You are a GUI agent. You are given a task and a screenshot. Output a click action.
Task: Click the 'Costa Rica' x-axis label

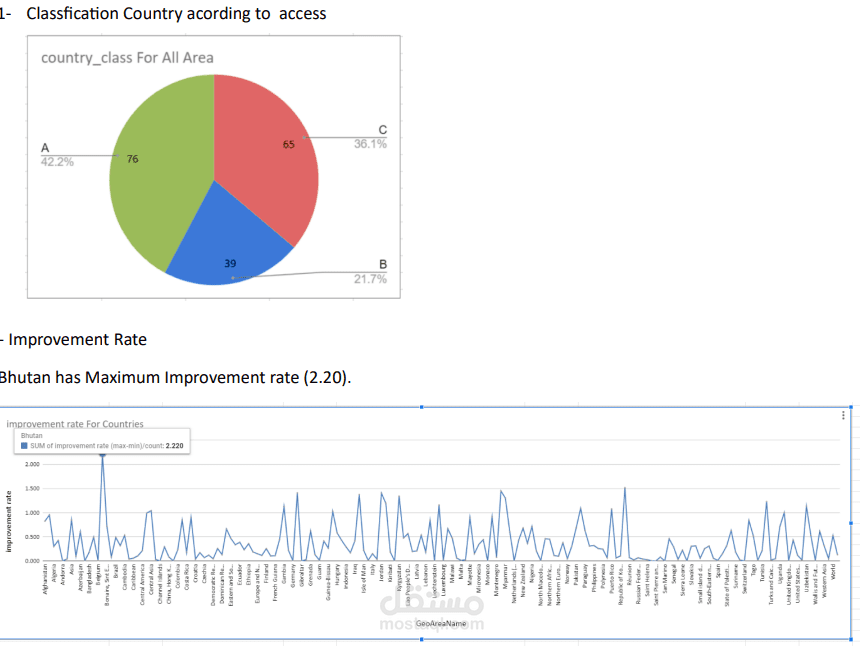pyautogui.click(x=186, y=577)
